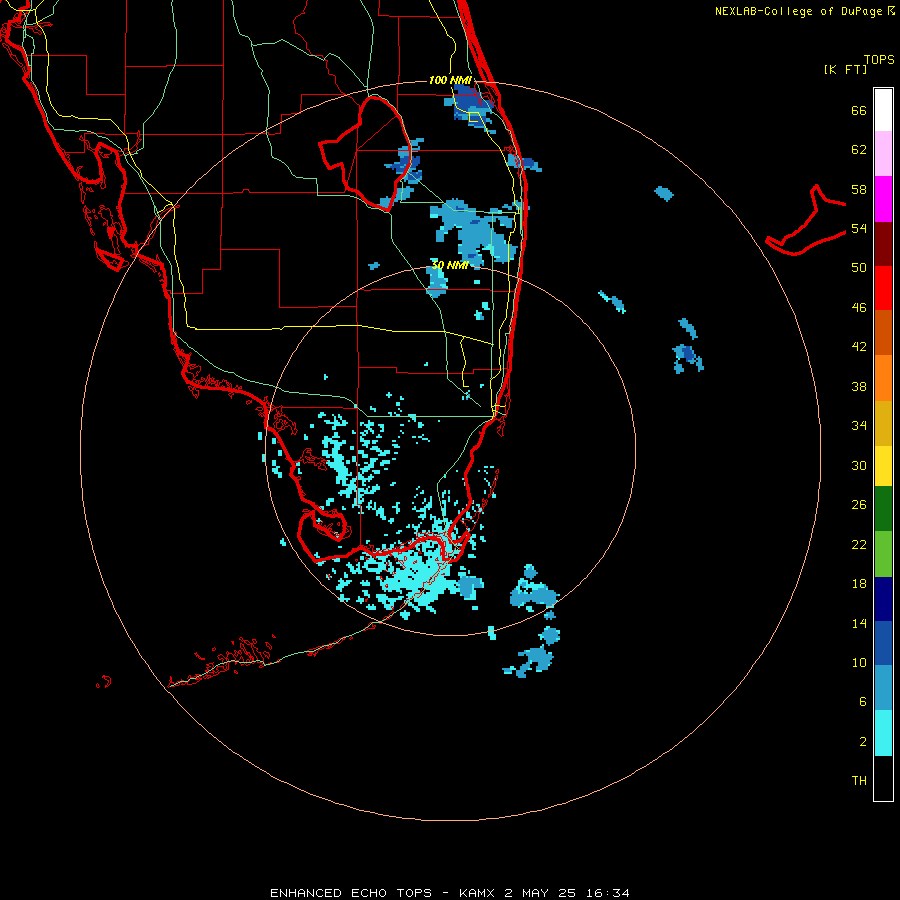Click the black TH threshold legend swatch
900x900 pixels.
tap(883, 778)
